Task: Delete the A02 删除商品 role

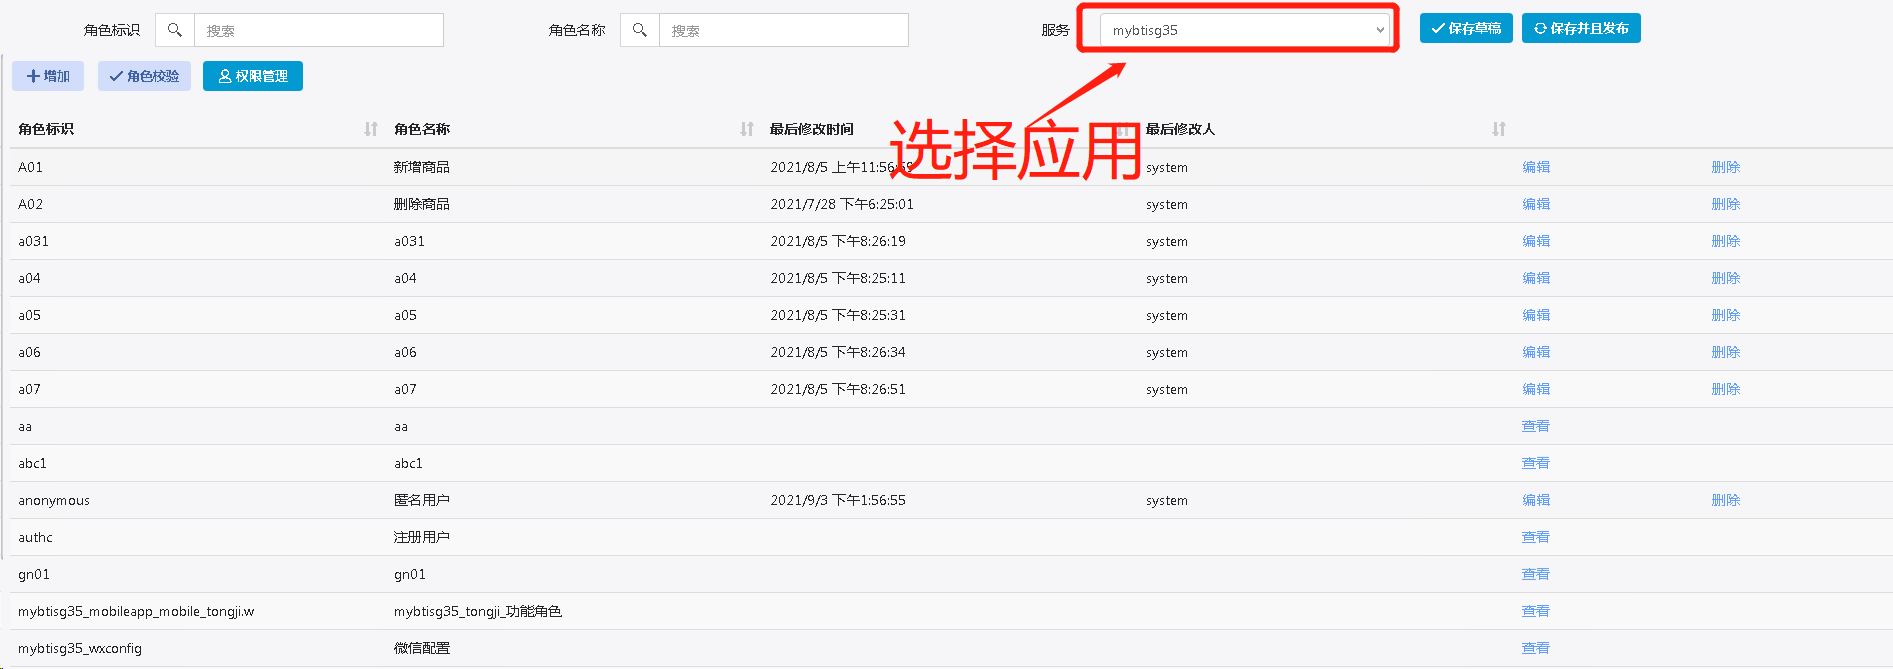Action: [x=1725, y=204]
